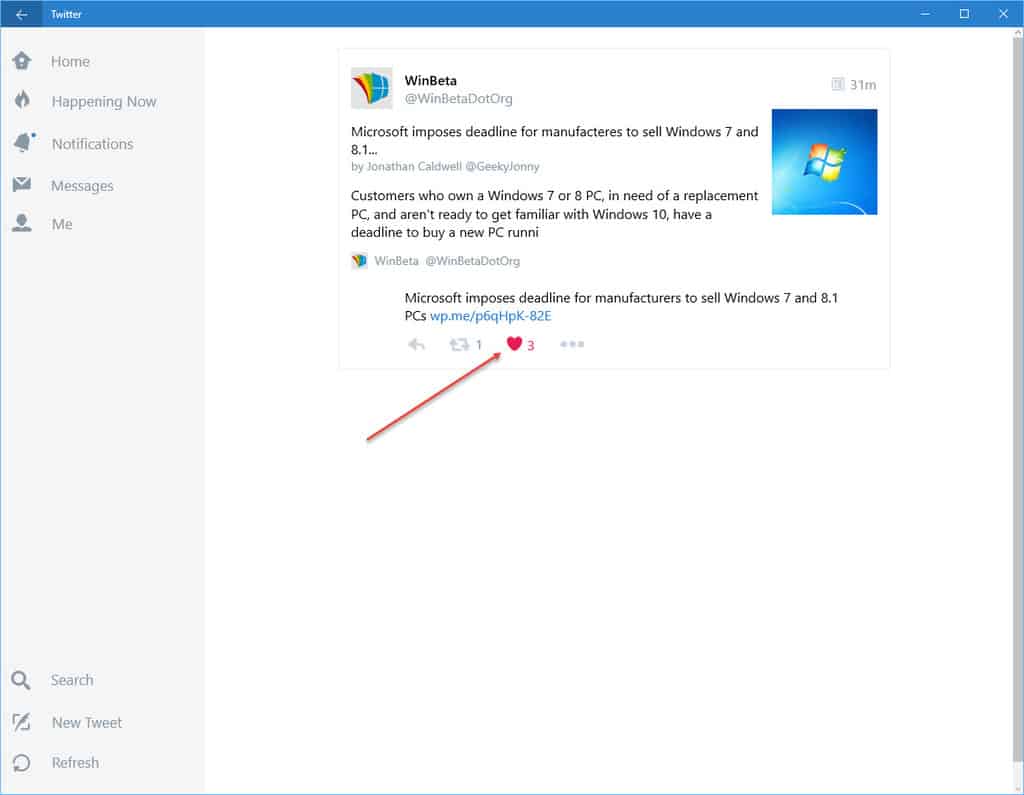Maximize the Twitter window
The height and width of the screenshot is (795, 1024).
[964, 14]
